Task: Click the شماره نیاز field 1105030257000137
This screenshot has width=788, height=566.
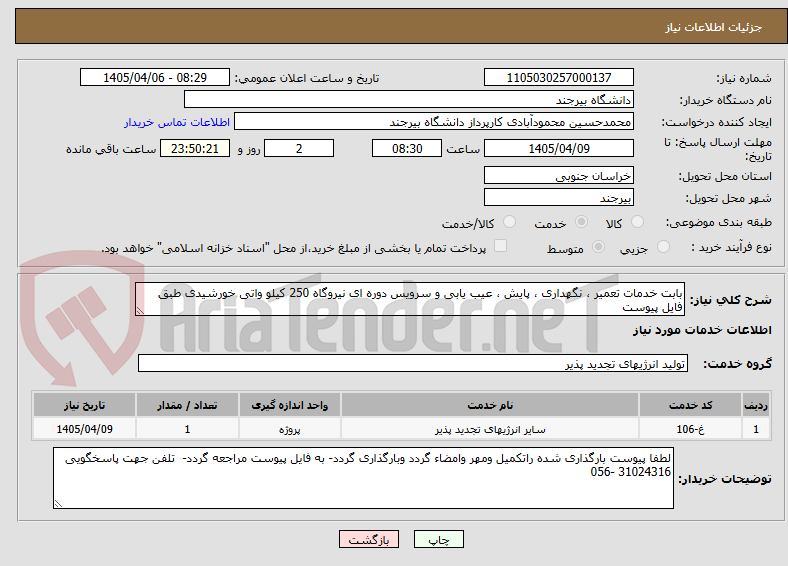Action: [x=558, y=77]
